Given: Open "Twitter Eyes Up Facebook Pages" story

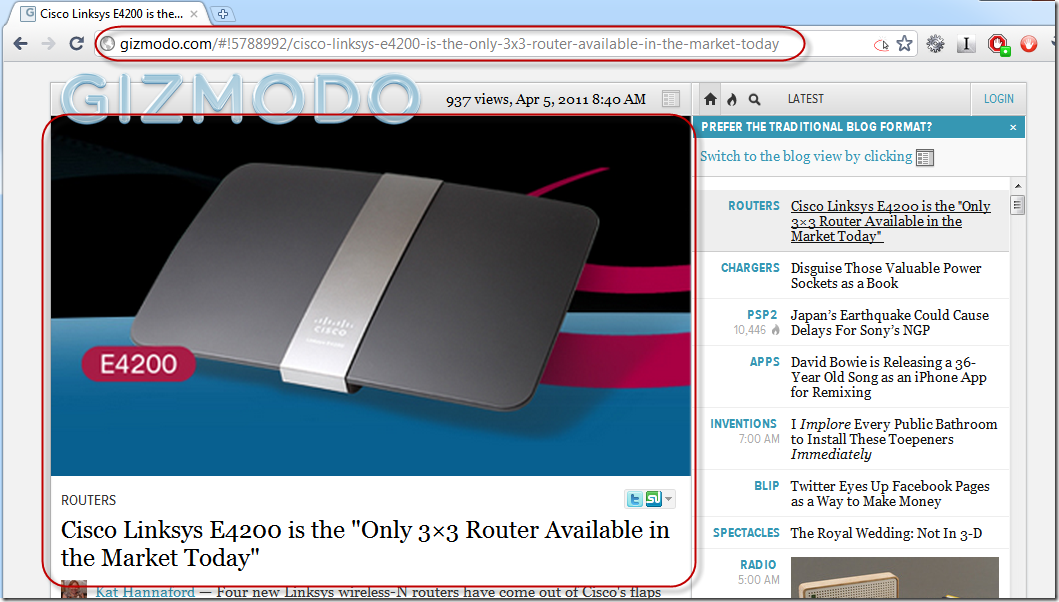Looking at the screenshot, I should pyautogui.click(x=889, y=494).
